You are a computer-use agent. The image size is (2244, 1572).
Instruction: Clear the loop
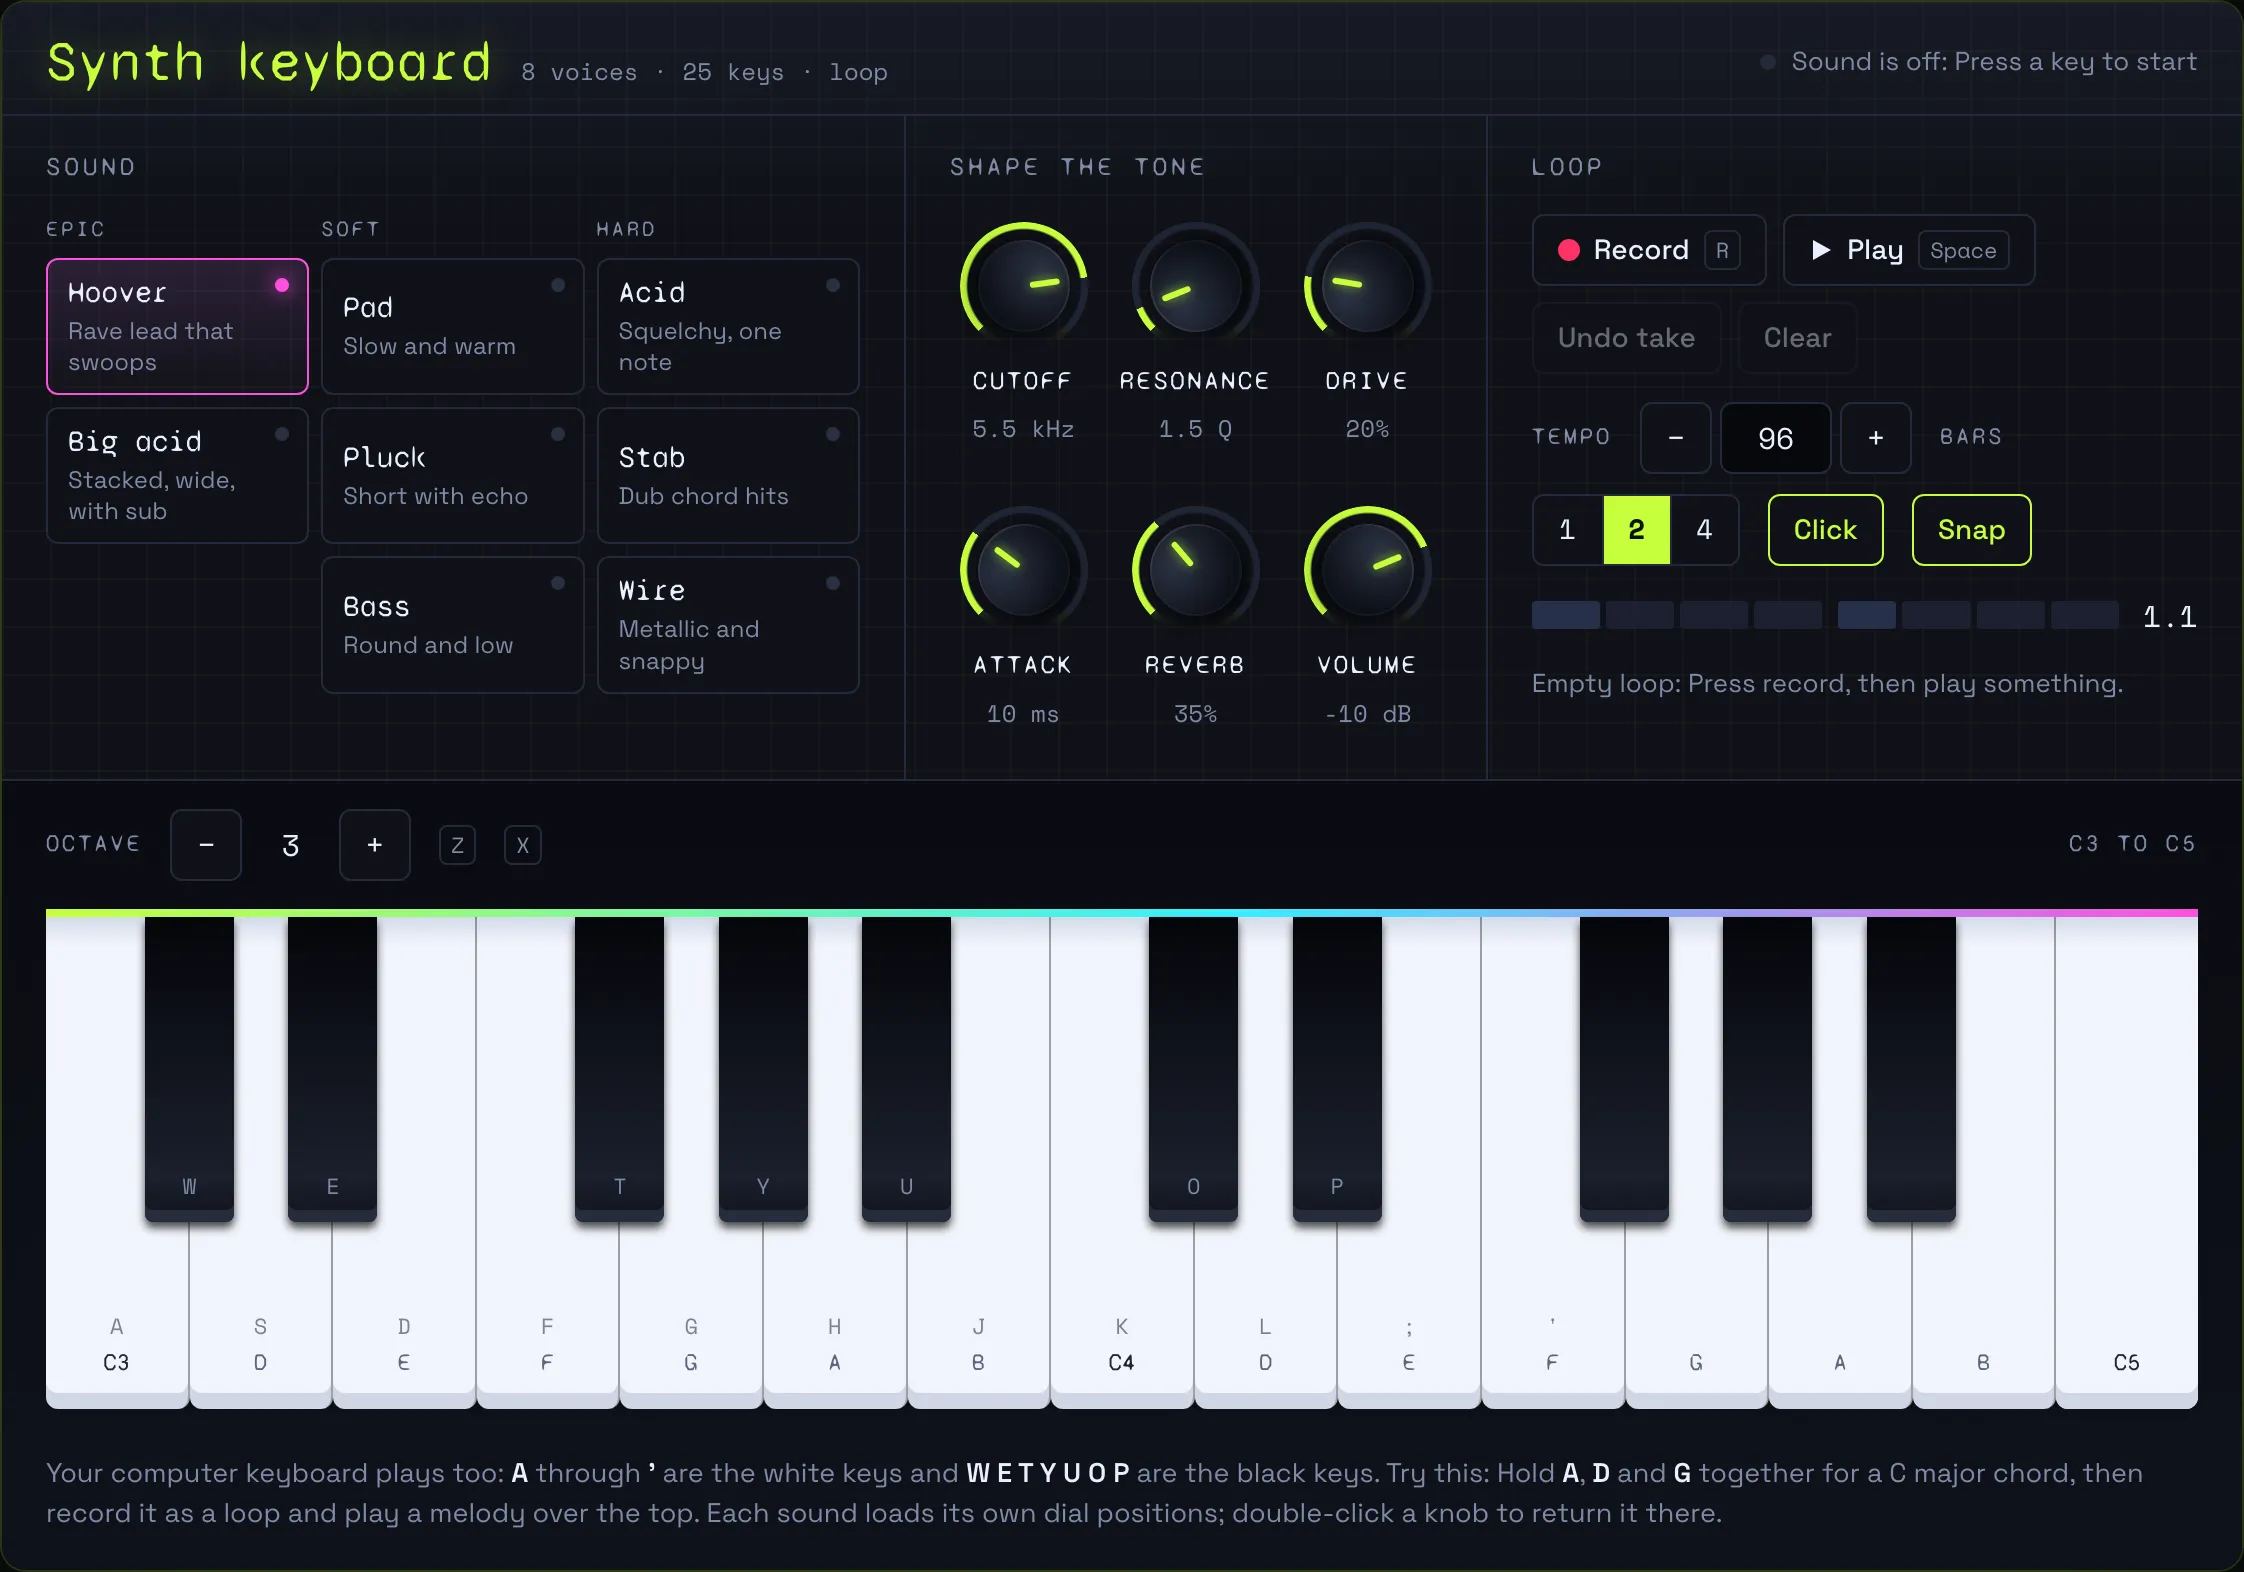pyautogui.click(x=1797, y=338)
